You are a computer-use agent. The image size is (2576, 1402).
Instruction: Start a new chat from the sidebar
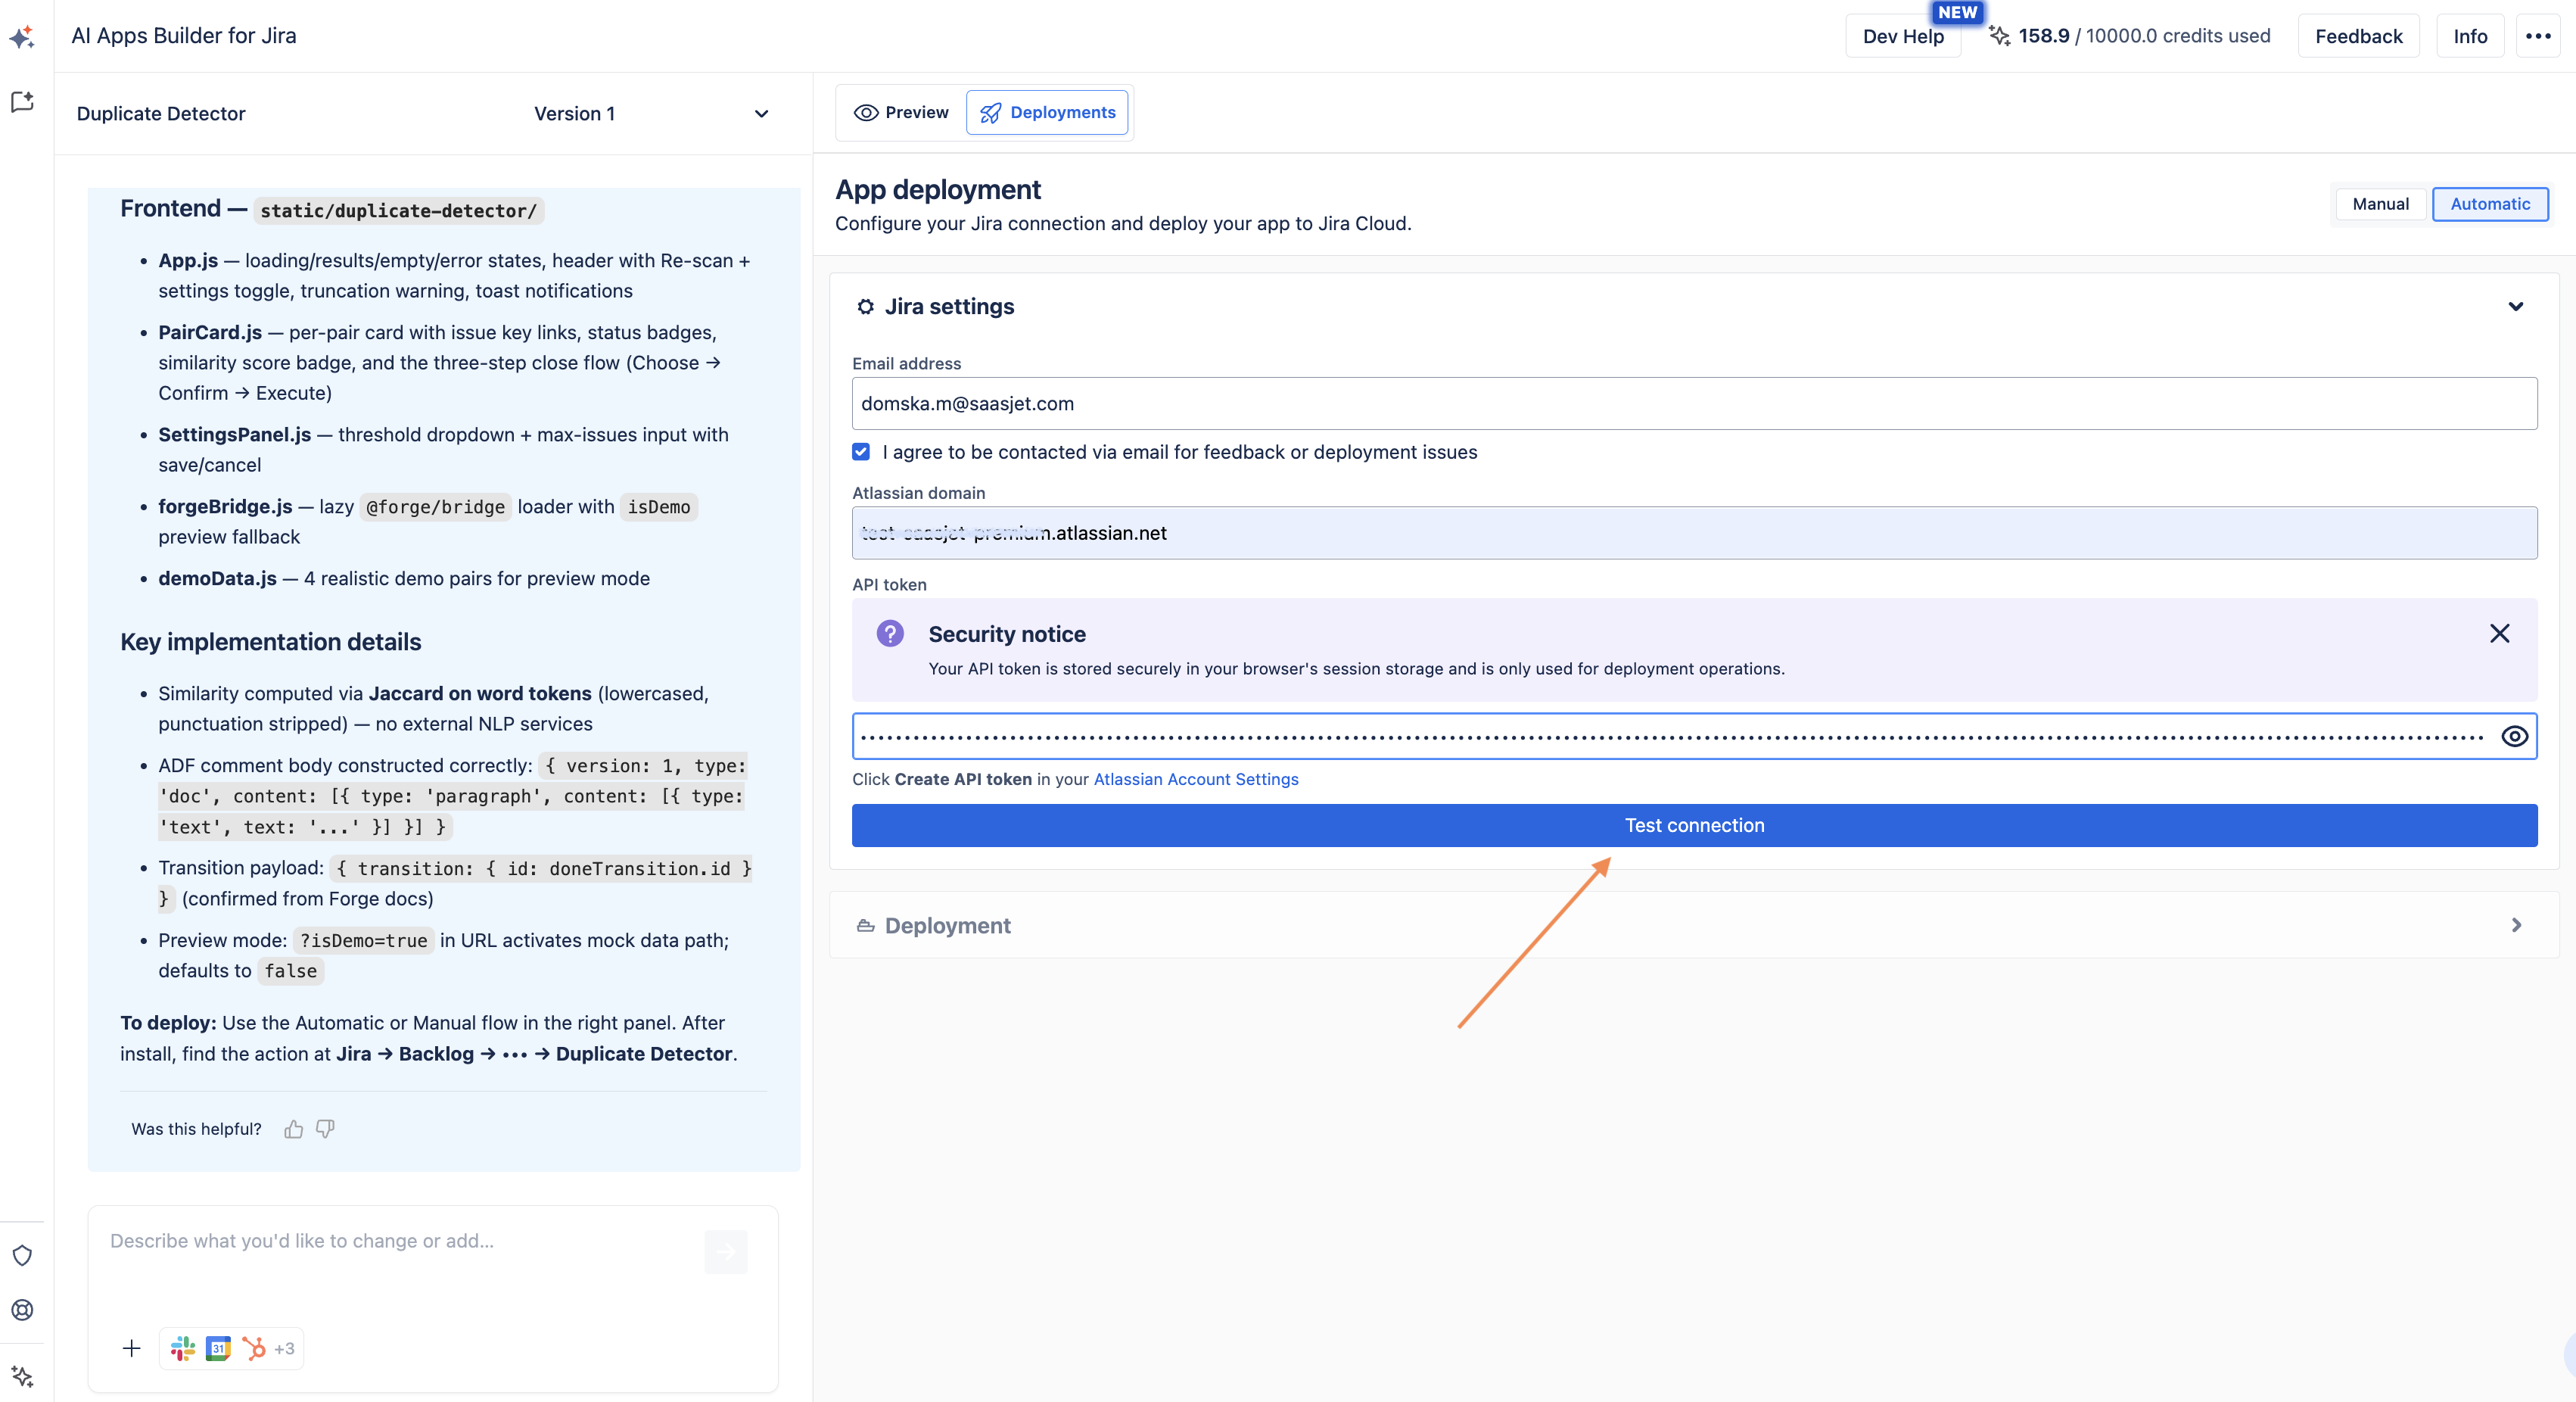point(22,102)
